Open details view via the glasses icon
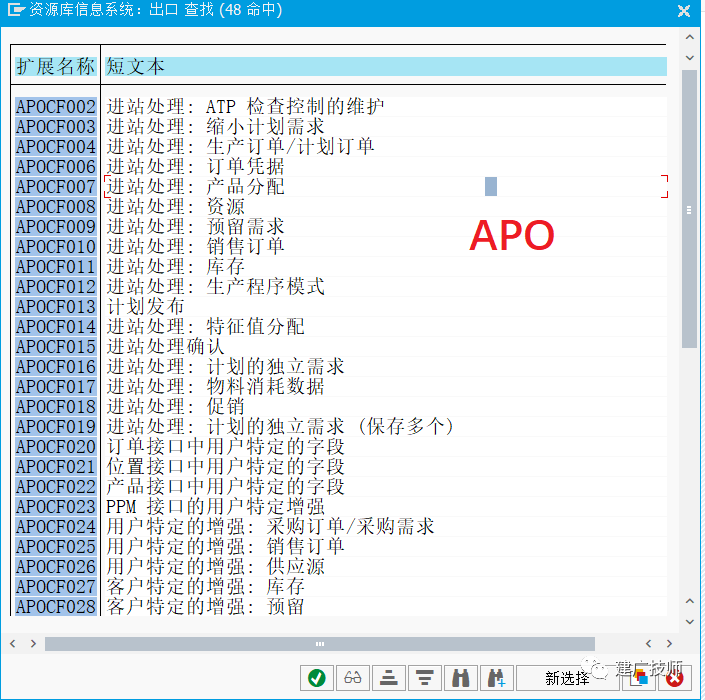The width and height of the screenshot is (705, 700). tap(352, 678)
